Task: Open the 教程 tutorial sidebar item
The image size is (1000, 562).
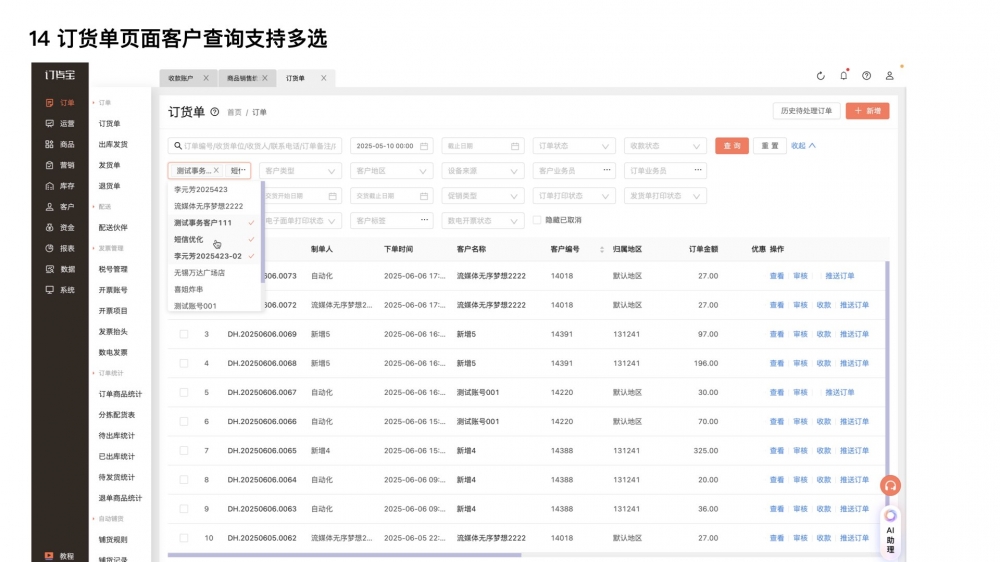Action: pyautogui.click(x=60, y=556)
